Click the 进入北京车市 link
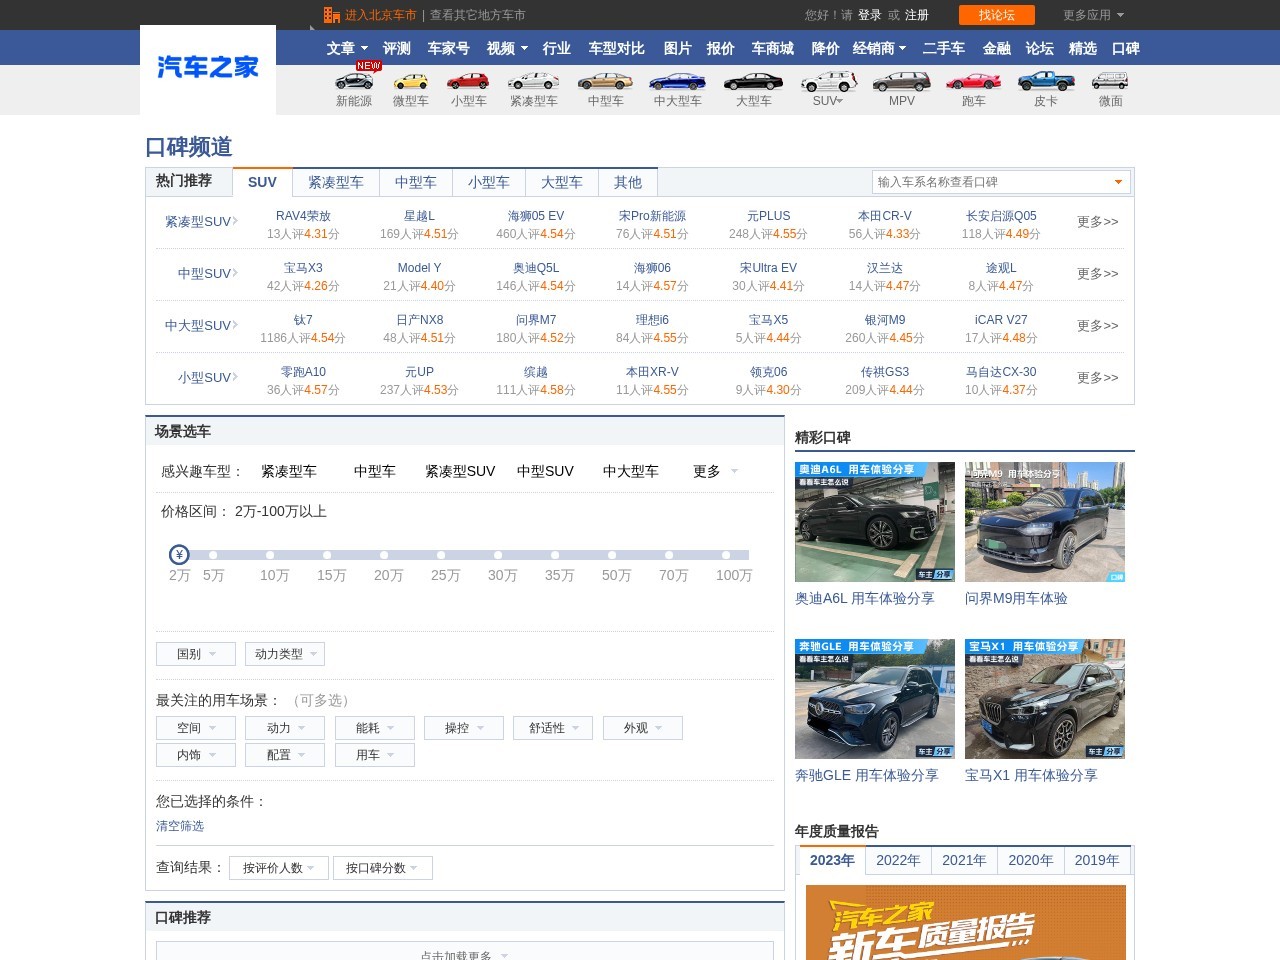This screenshot has height=960, width=1280. pyautogui.click(x=380, y=15)
